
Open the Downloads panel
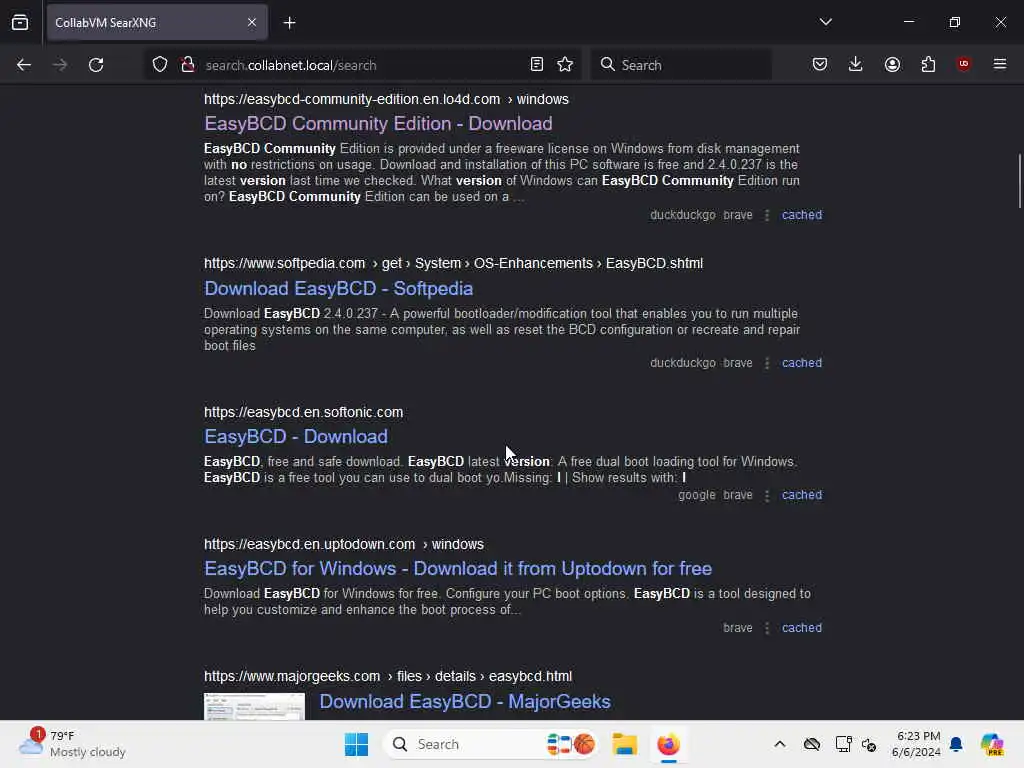coord(856,64)
